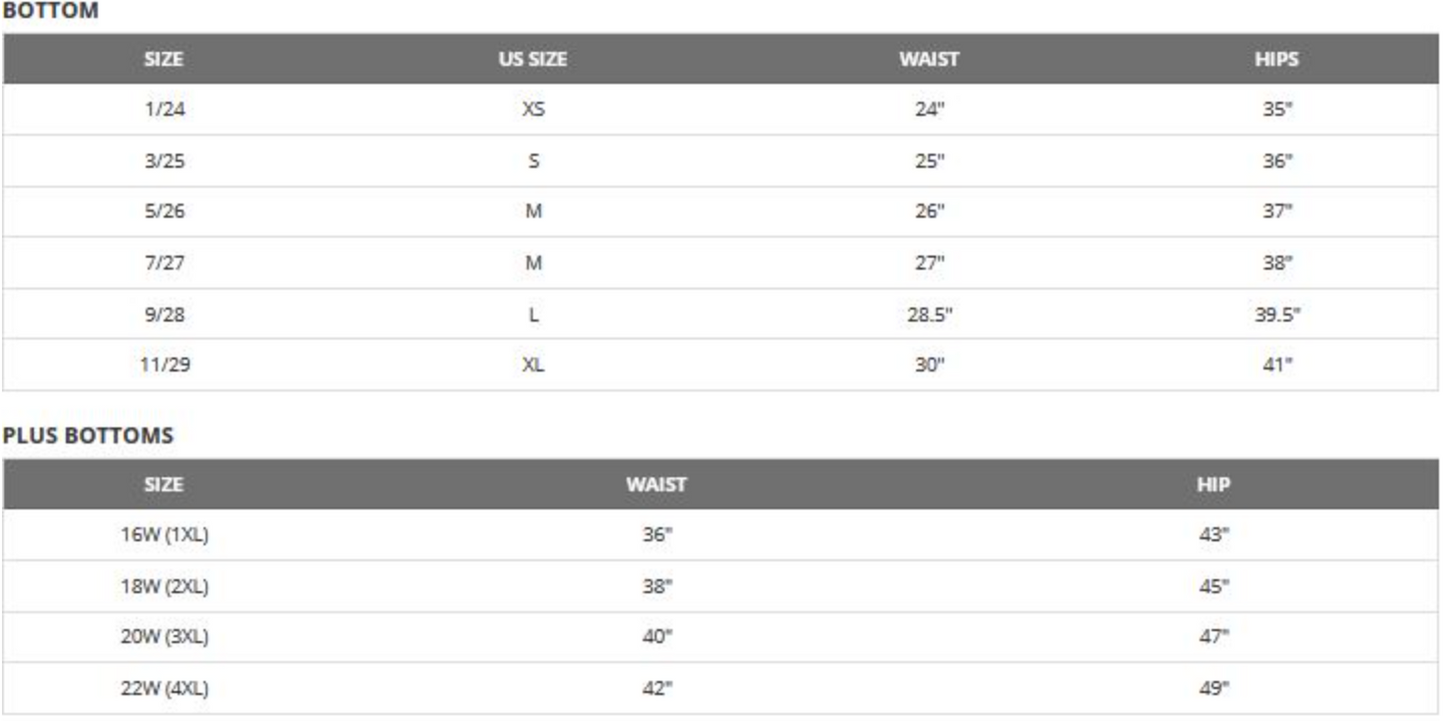This screenshot has height=721, width=1445.
Task: Select the XS US size cell
Action: pyautogui.click(x=533, y=110)
